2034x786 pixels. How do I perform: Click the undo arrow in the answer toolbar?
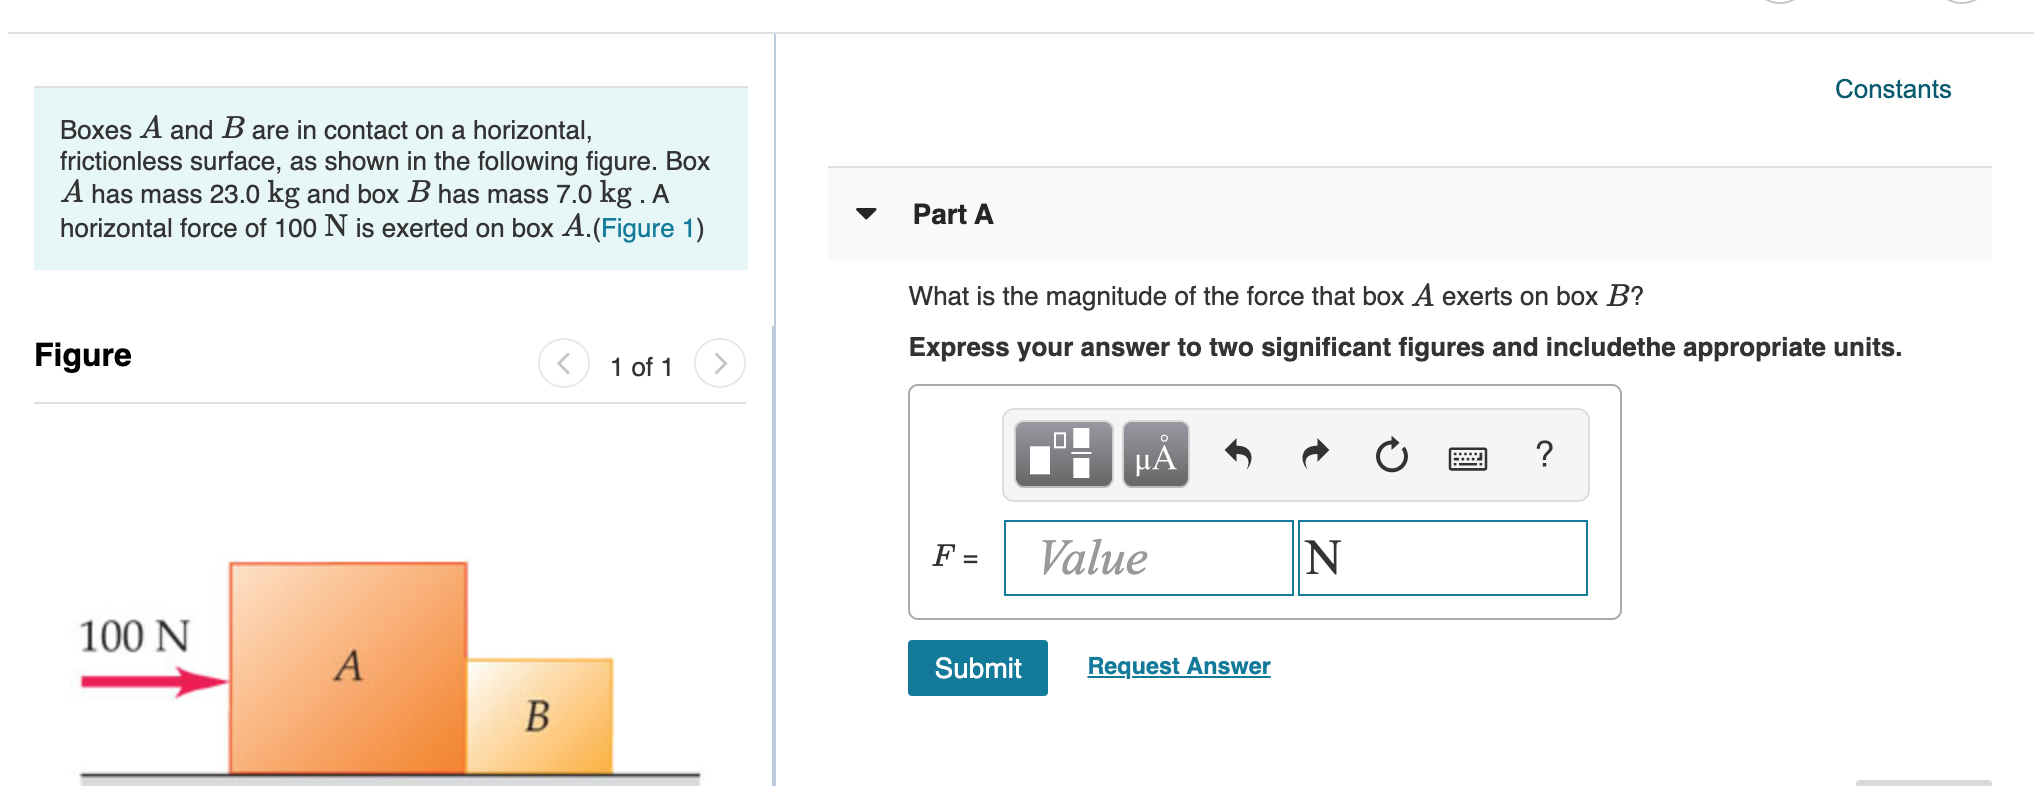pos(1237,456)
